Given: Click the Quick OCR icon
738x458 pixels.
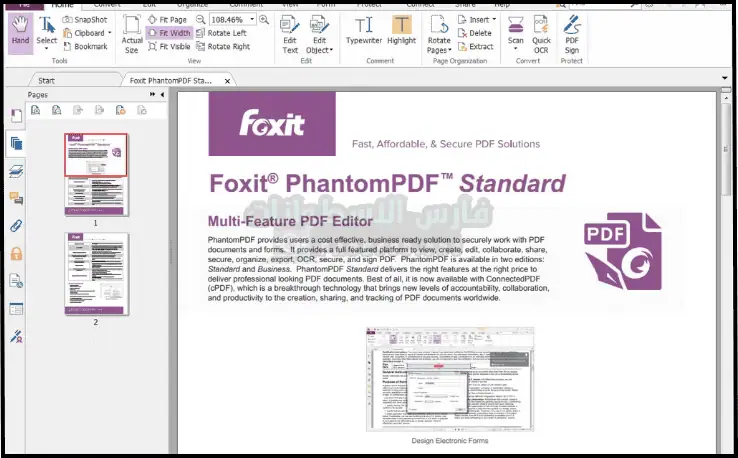Looking at the screenshot, I should pyautogui.click(x=541, y=33).
